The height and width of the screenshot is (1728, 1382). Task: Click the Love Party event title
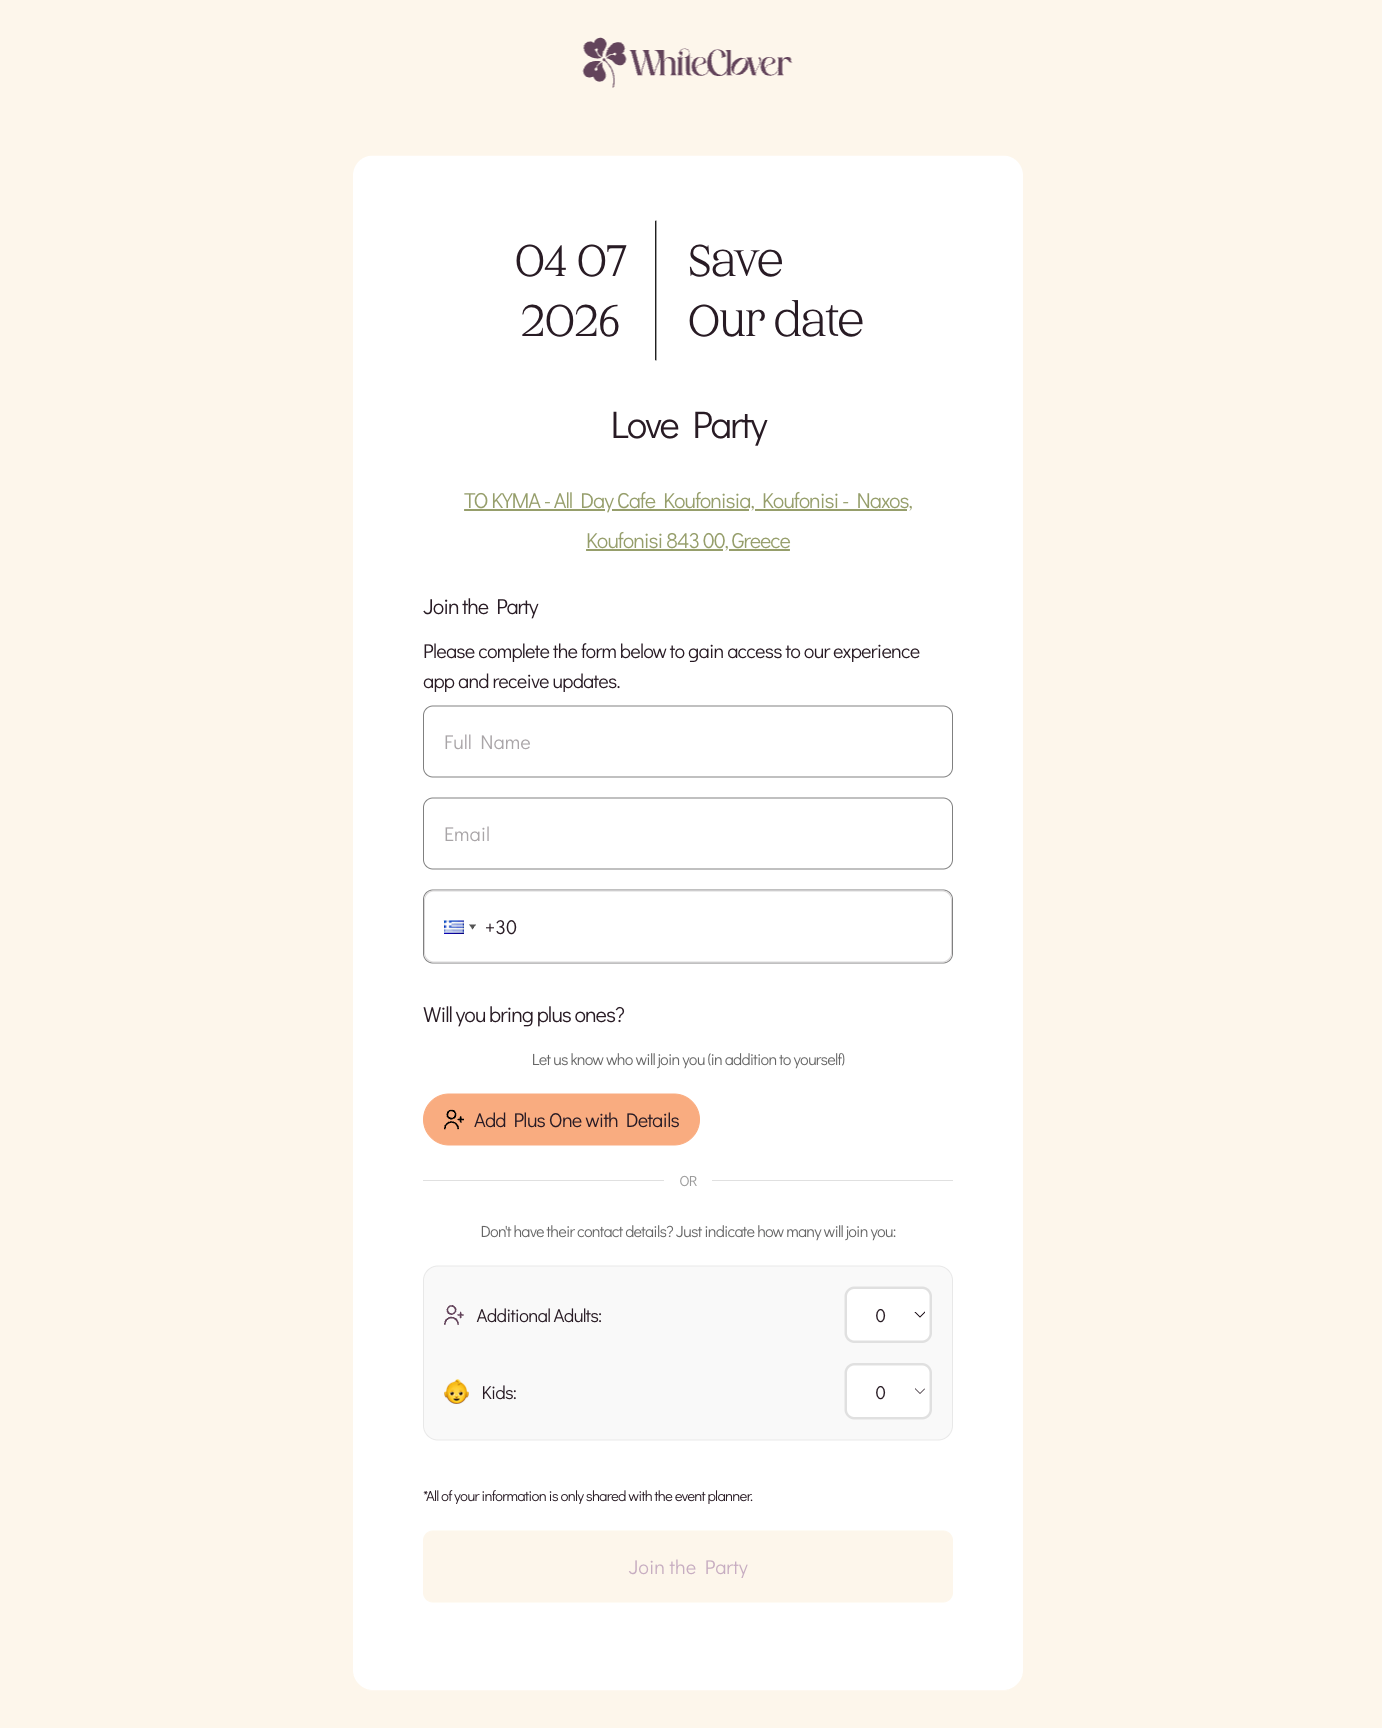click(x=688, y=425)
